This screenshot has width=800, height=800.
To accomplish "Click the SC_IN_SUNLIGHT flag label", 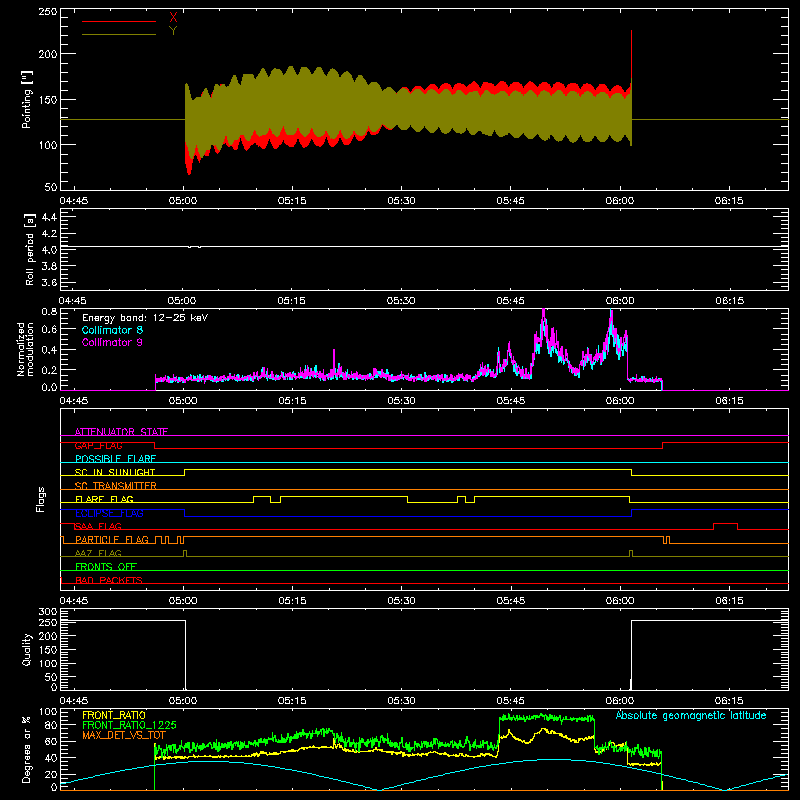I will point(115,472).
